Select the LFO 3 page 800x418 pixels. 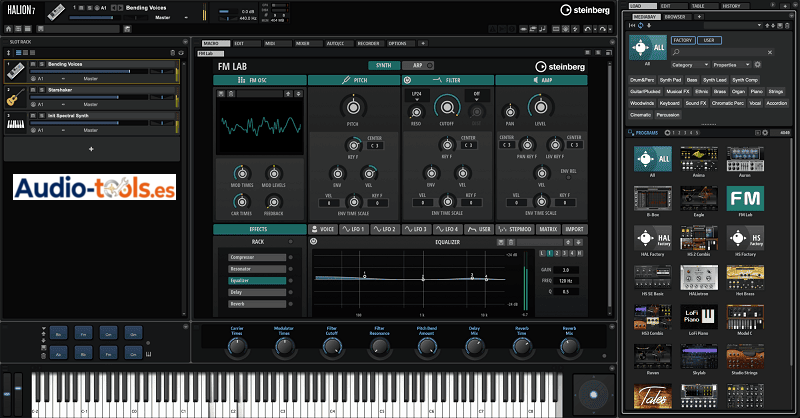pyautogui.click(x=417, y=229)
